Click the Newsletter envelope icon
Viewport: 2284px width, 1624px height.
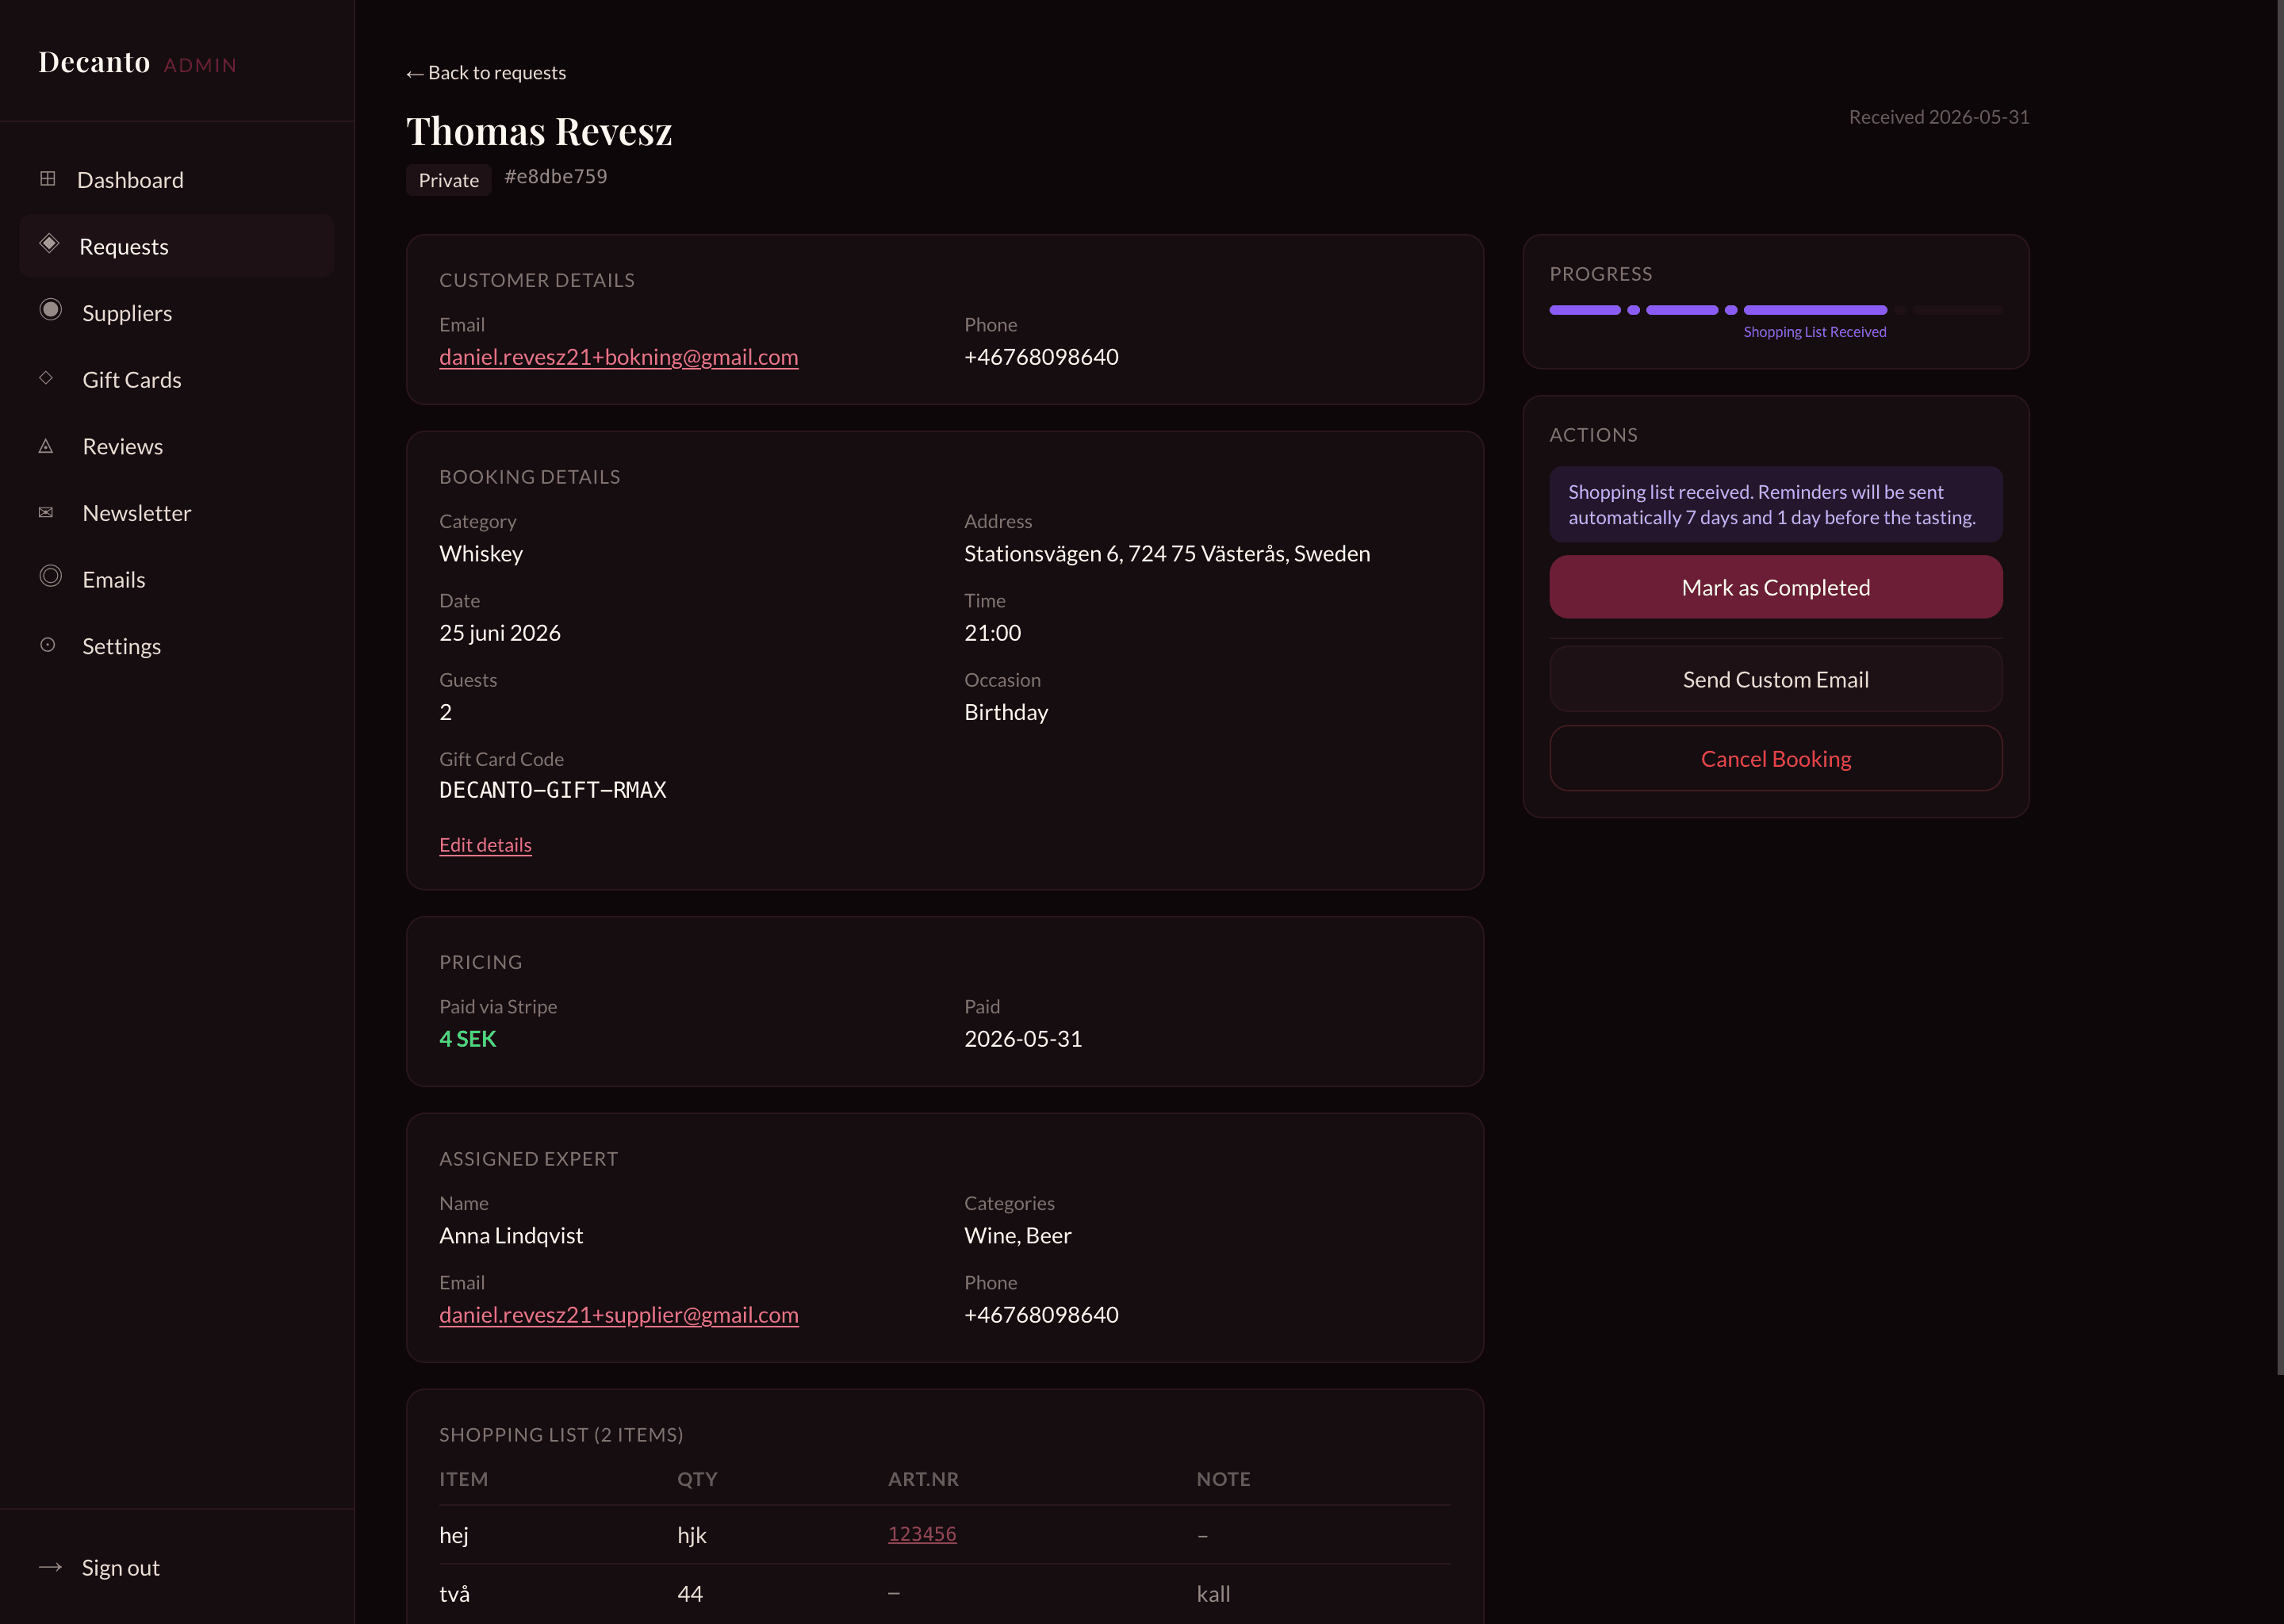(46, 512)
